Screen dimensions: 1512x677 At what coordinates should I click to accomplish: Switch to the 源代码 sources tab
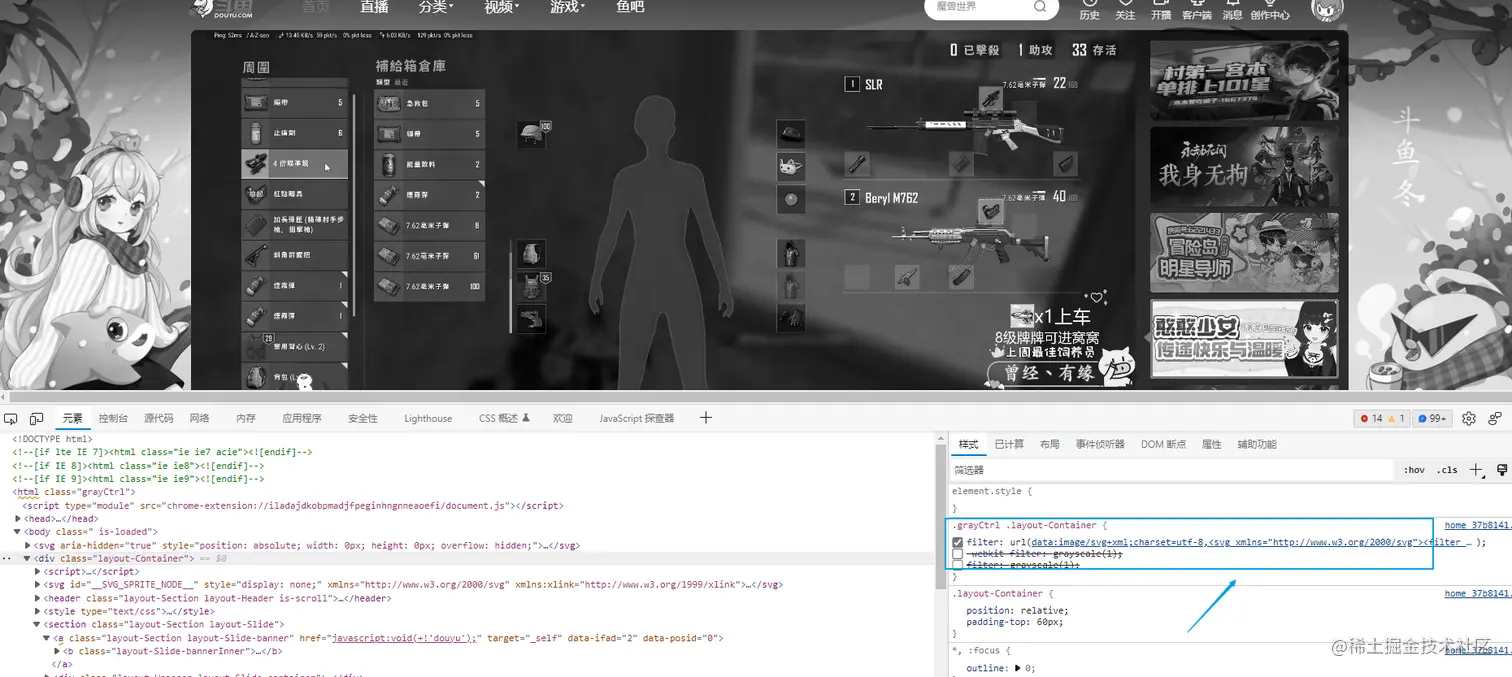tap(158, 418)
